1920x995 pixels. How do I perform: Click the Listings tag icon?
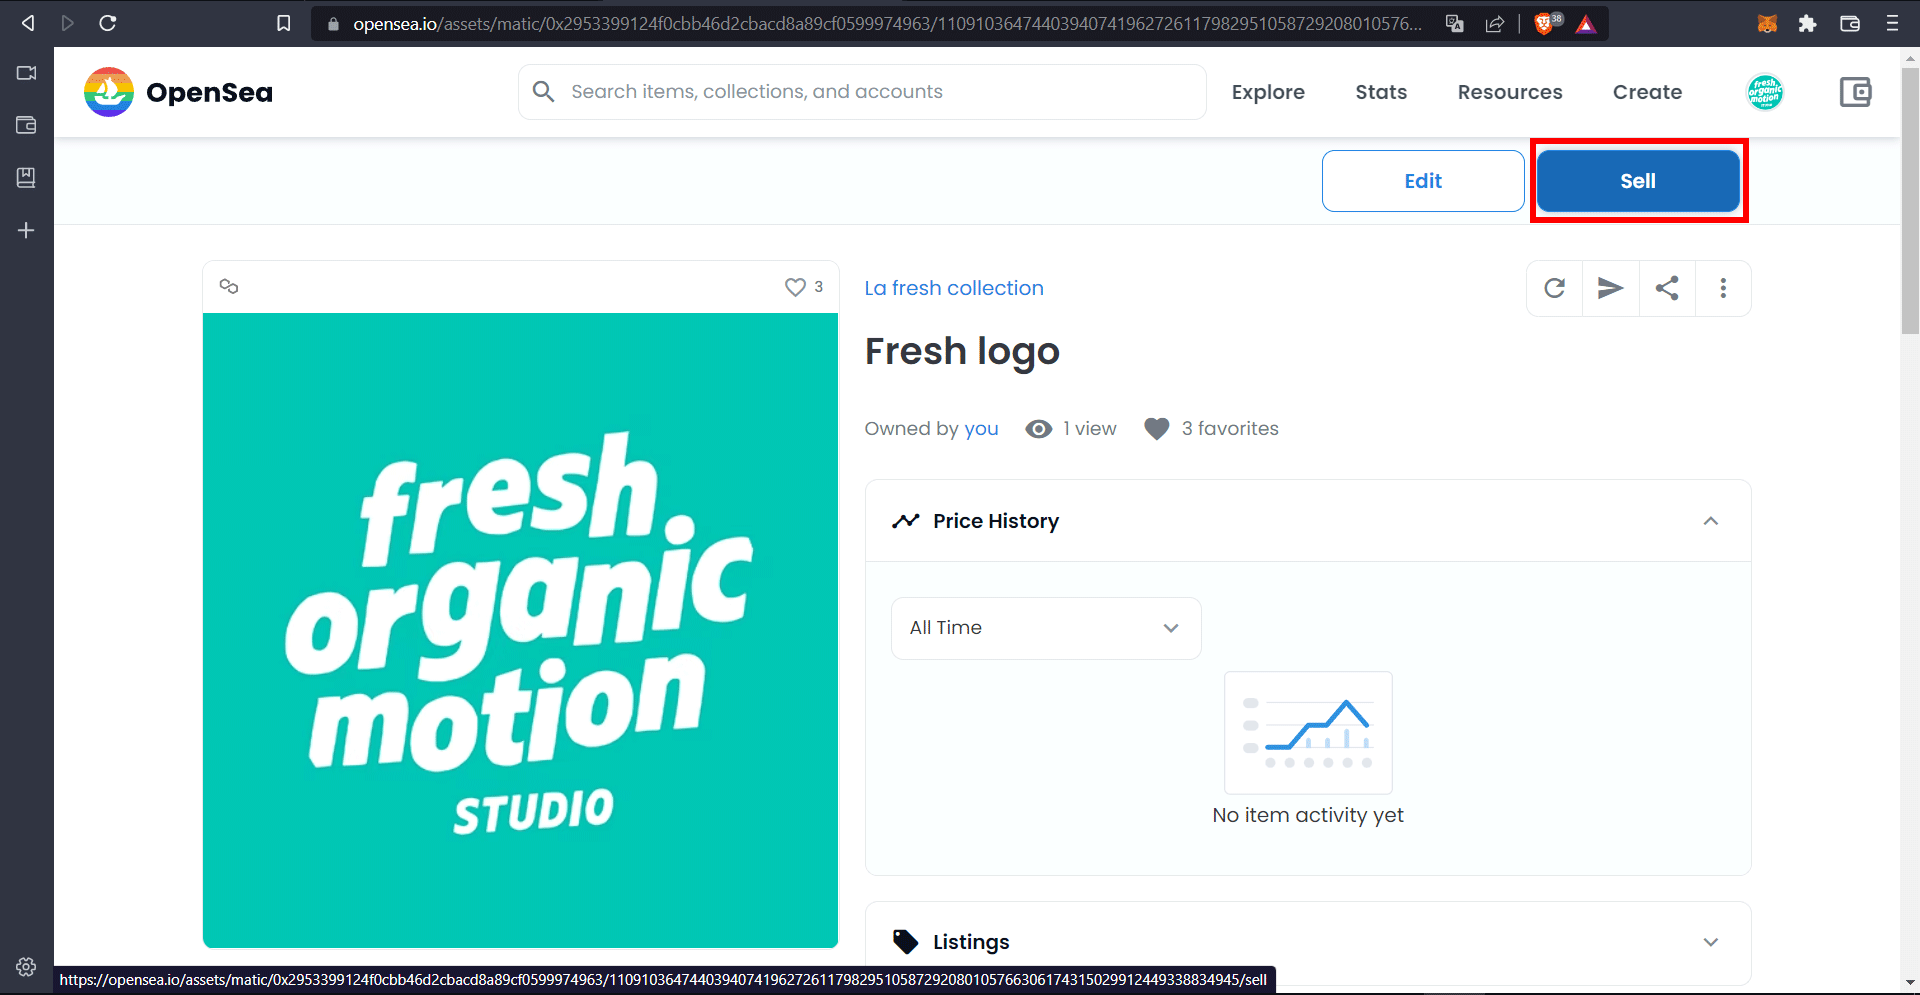[x=905, y=942]
